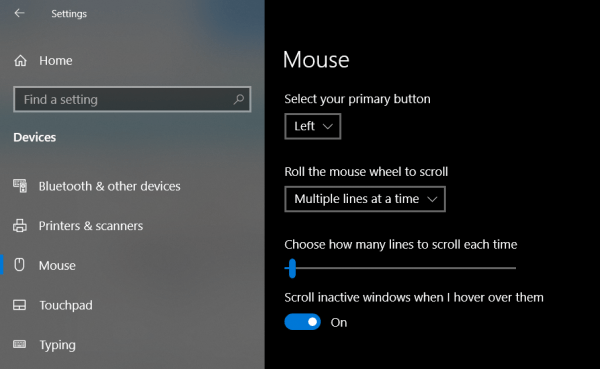This screenshot has height=369, width=600.
Task: Click the On status text
Action: click(339, 323)
